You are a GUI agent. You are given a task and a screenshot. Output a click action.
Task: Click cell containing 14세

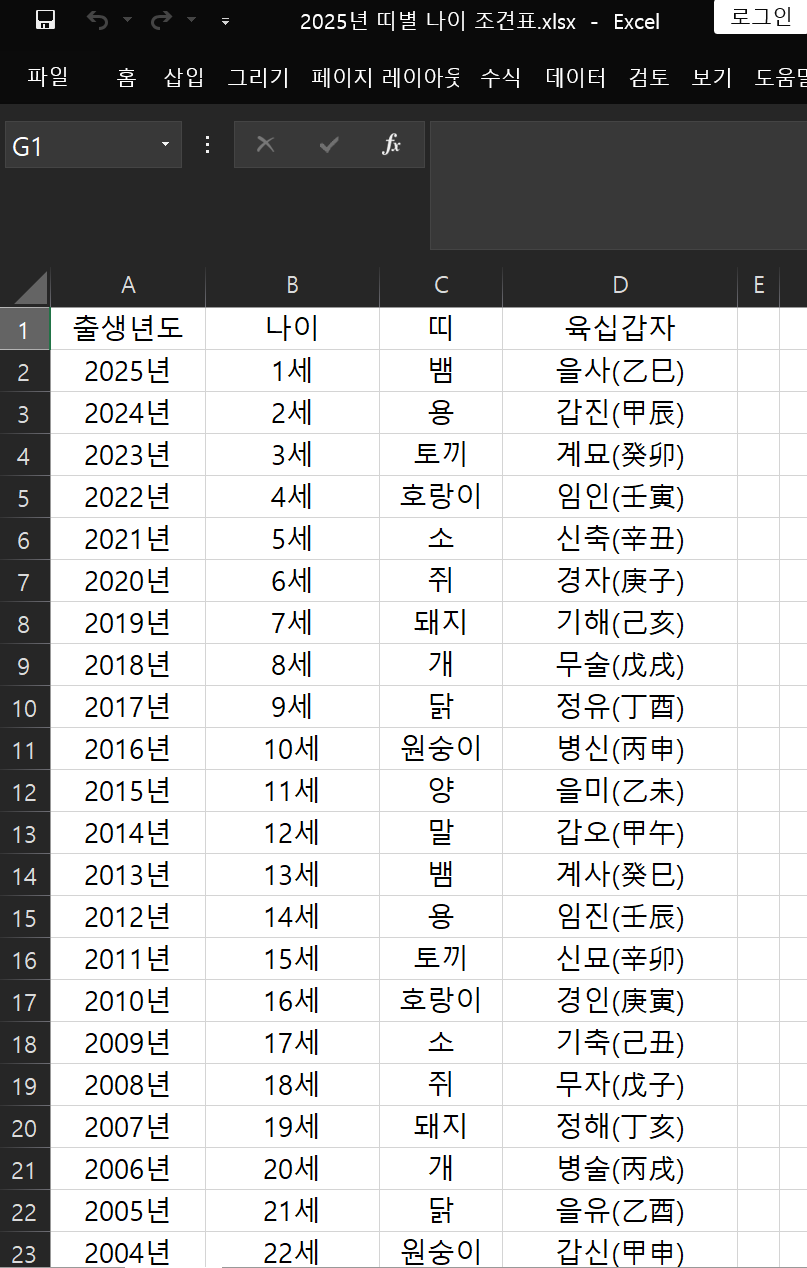pos(292,917)
